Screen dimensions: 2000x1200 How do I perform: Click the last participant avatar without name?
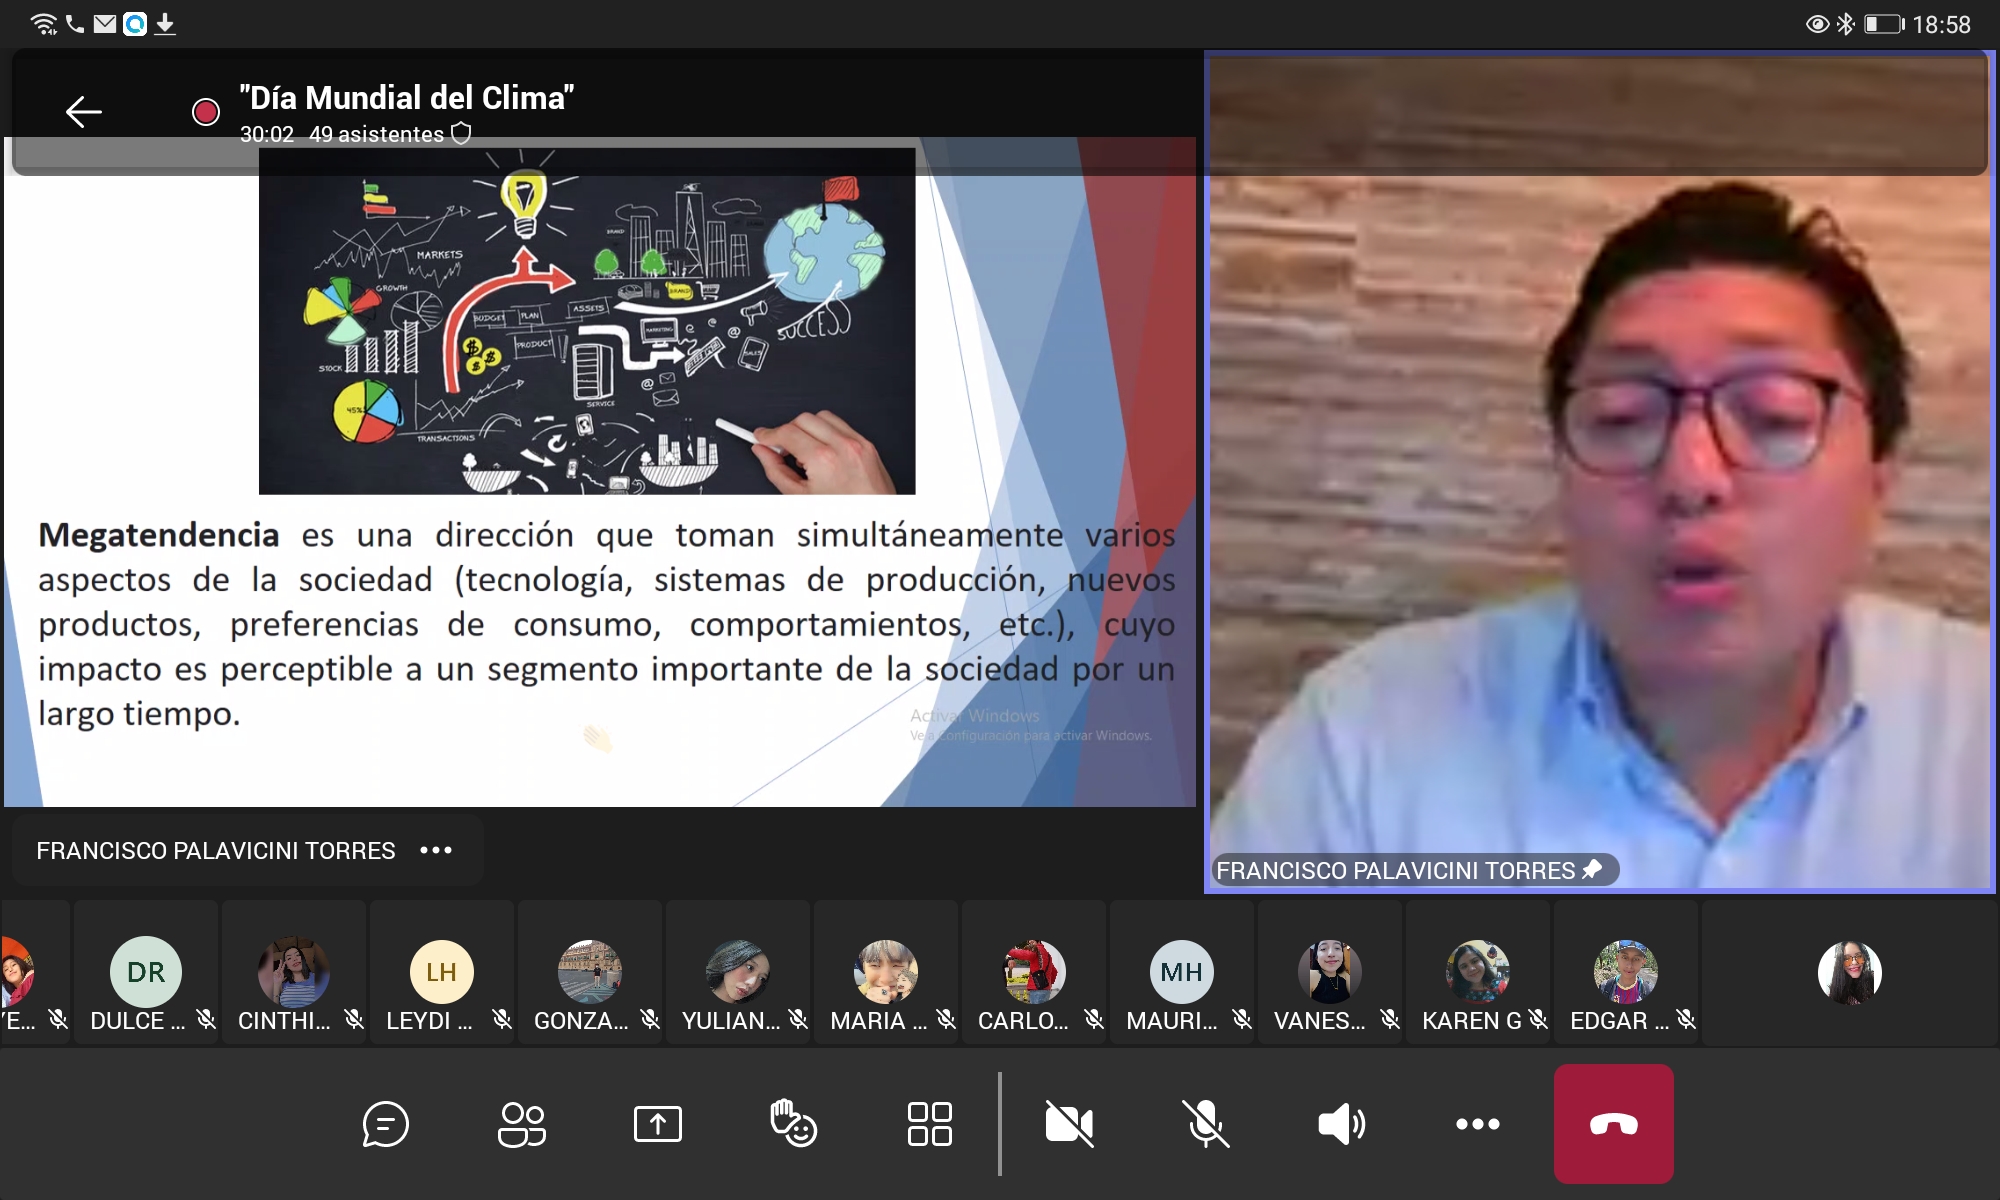[x=1850, y=972]
